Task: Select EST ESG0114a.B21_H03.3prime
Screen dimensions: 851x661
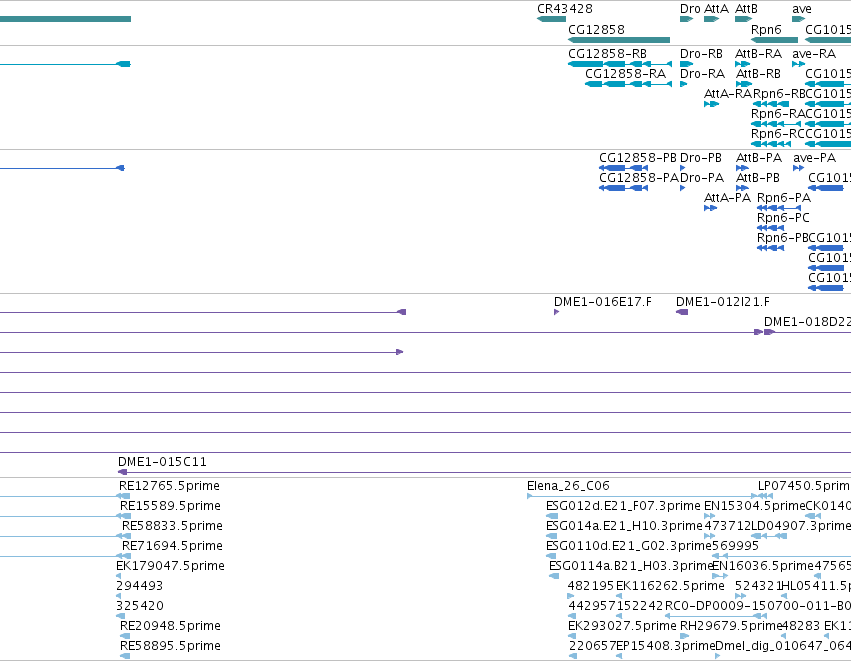Action: click(x=631, y=566)
